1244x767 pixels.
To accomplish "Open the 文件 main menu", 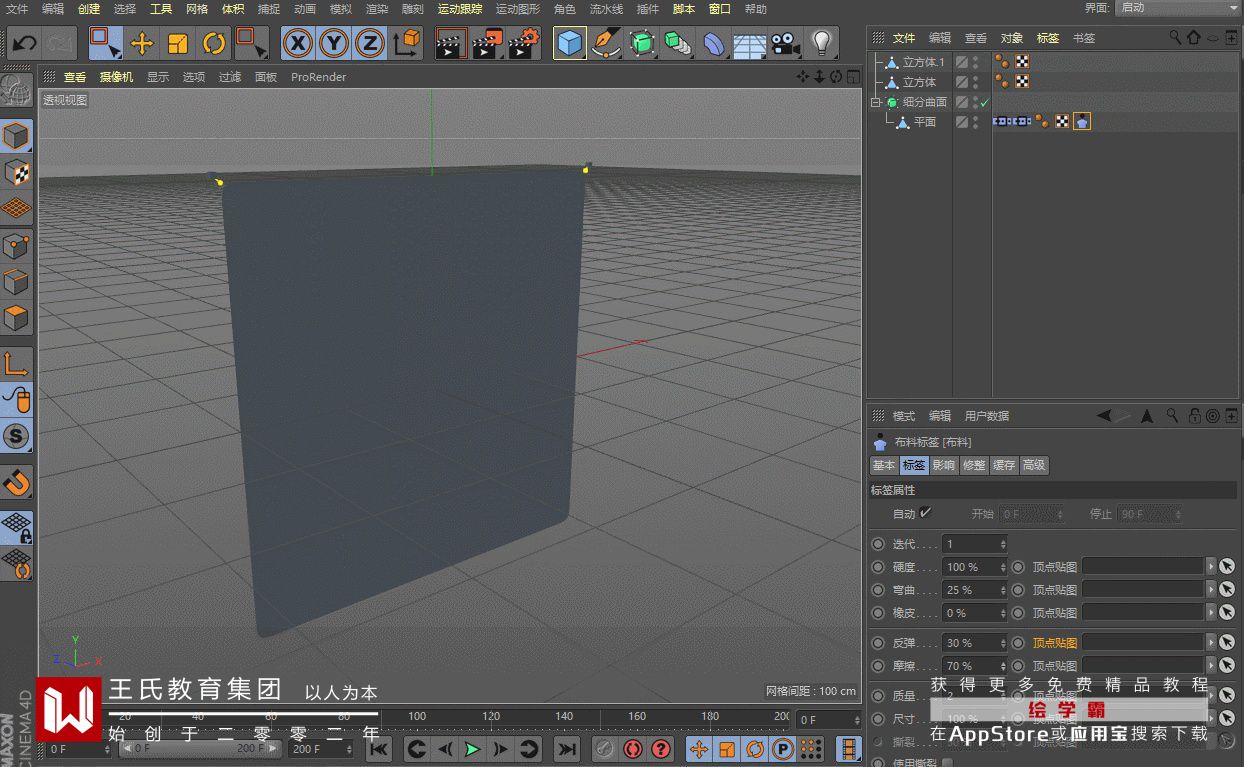I will [x=17, y=9].
